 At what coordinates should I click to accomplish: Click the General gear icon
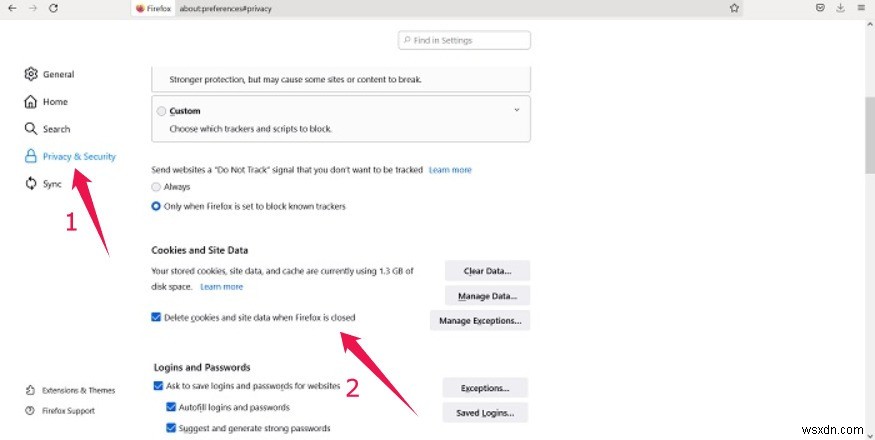[x=31, y=74]
